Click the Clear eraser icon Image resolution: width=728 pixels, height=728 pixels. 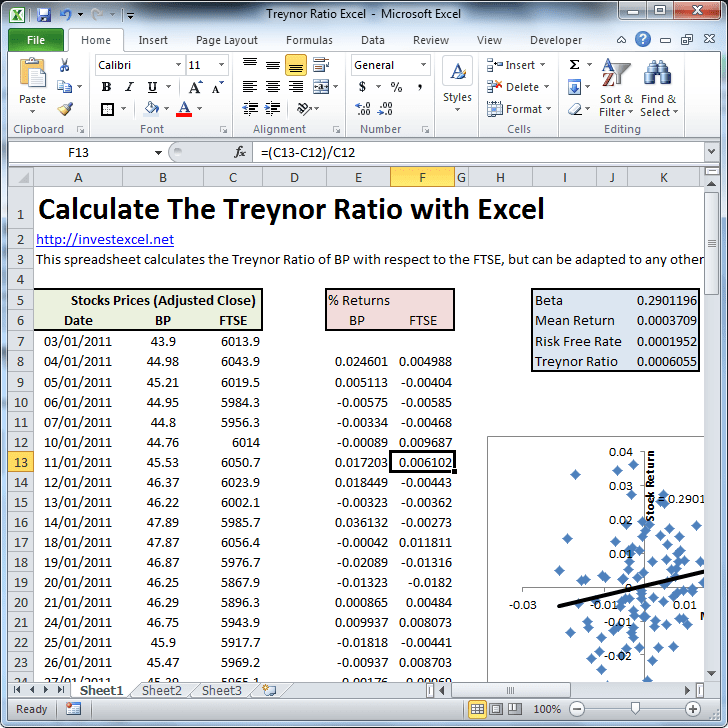coord(575,109)
